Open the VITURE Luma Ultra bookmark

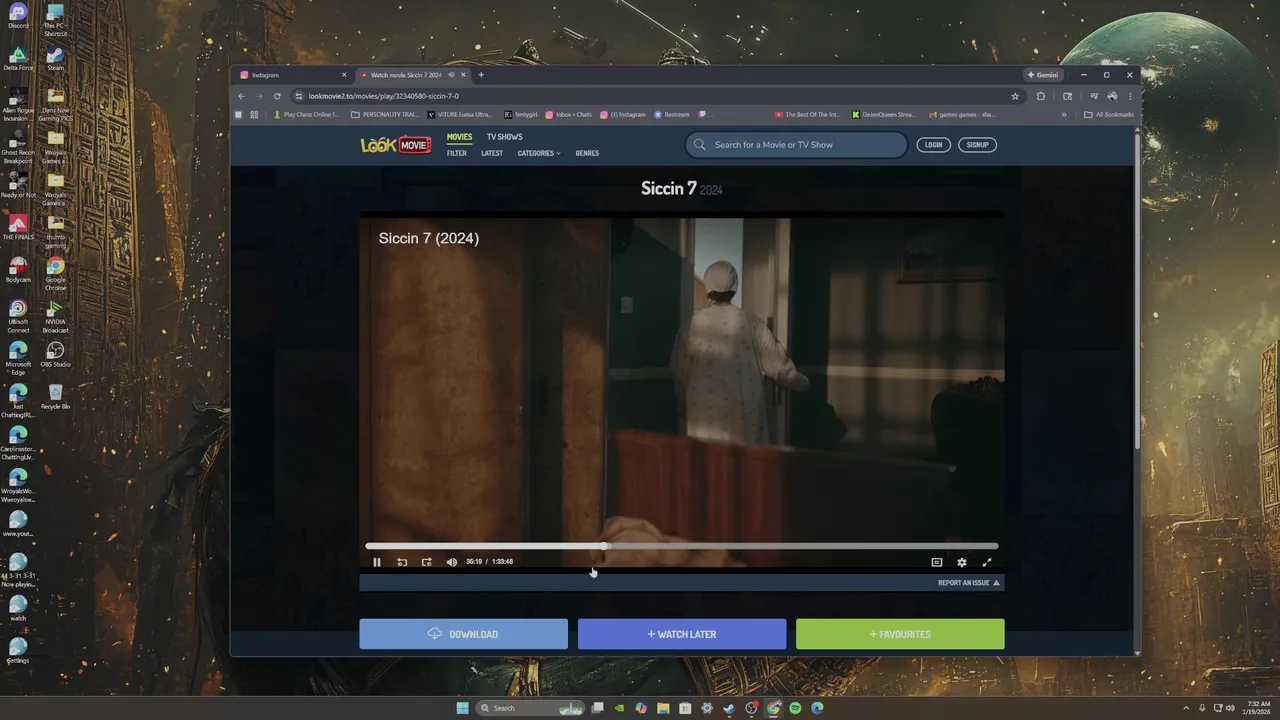(460, 115)
